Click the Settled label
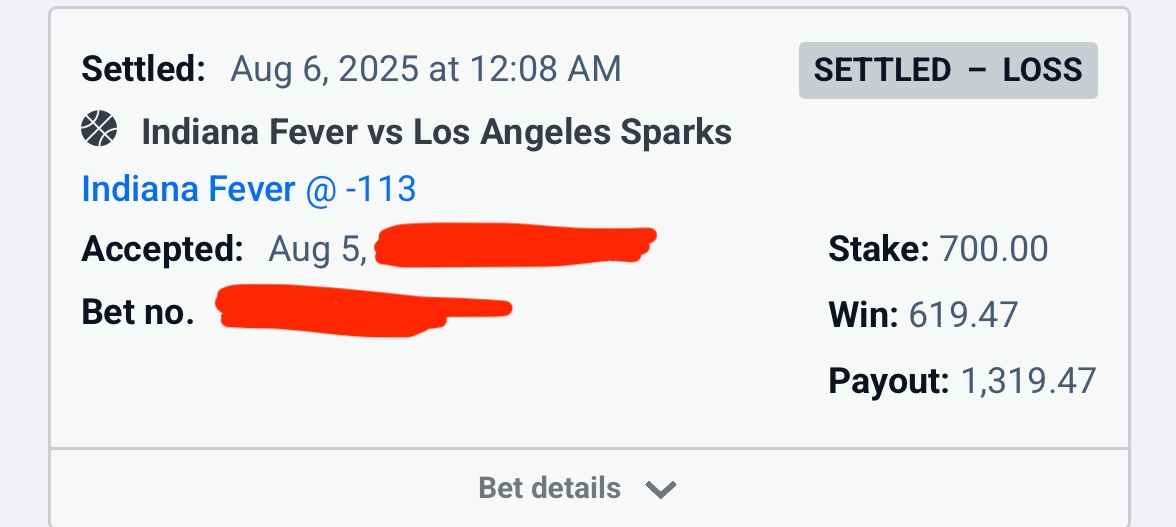The height and width of the screenshot is (527, 1176). pos(143,69)
